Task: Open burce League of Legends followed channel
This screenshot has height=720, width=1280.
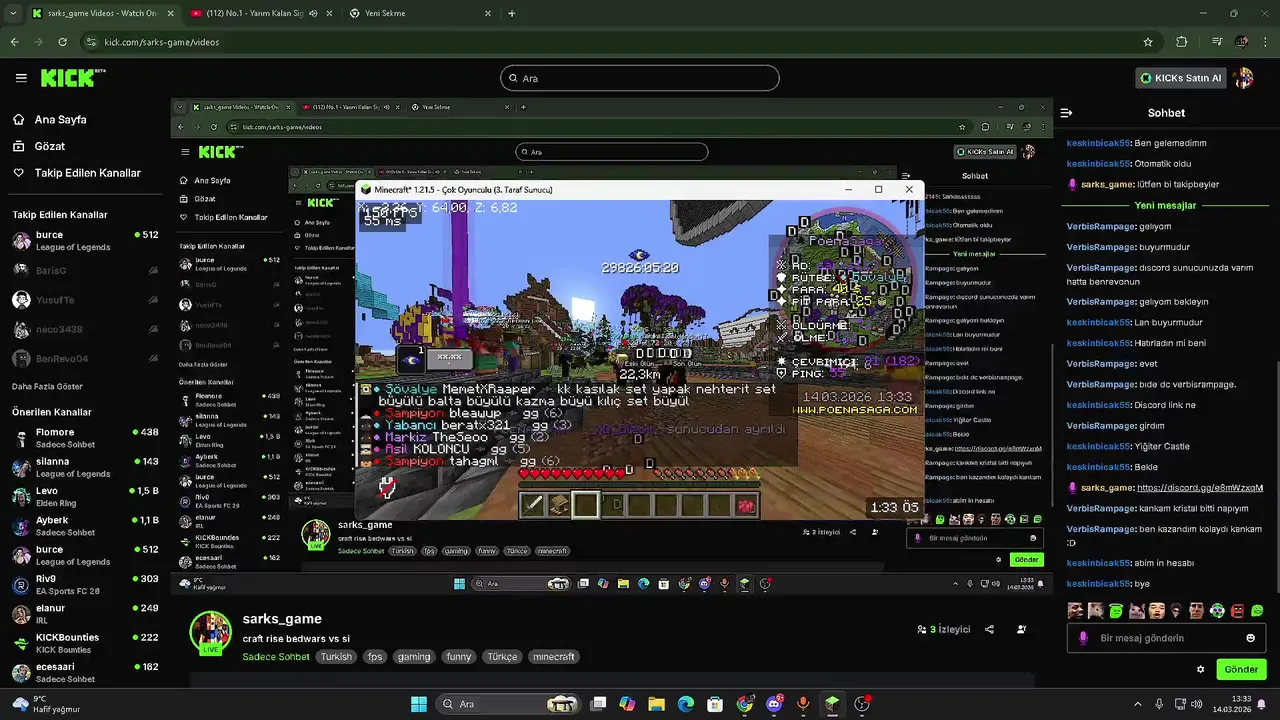Action: coord(85,240)
